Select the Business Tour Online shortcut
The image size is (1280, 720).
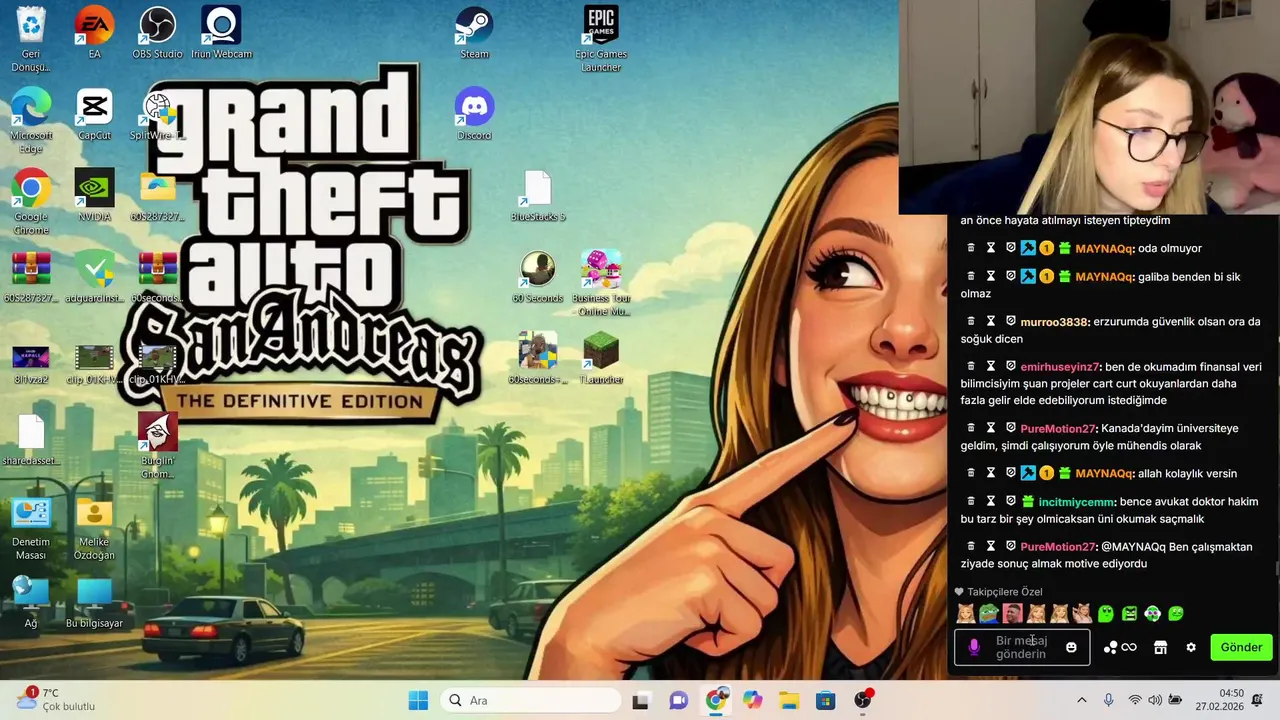point(600,283)
